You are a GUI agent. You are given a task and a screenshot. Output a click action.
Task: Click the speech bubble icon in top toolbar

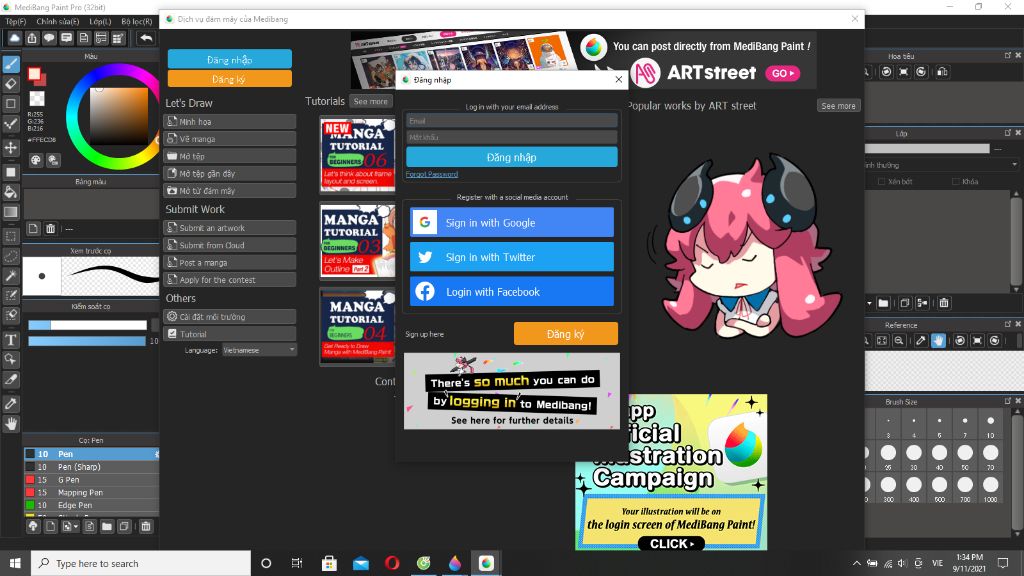click(49, 38)
